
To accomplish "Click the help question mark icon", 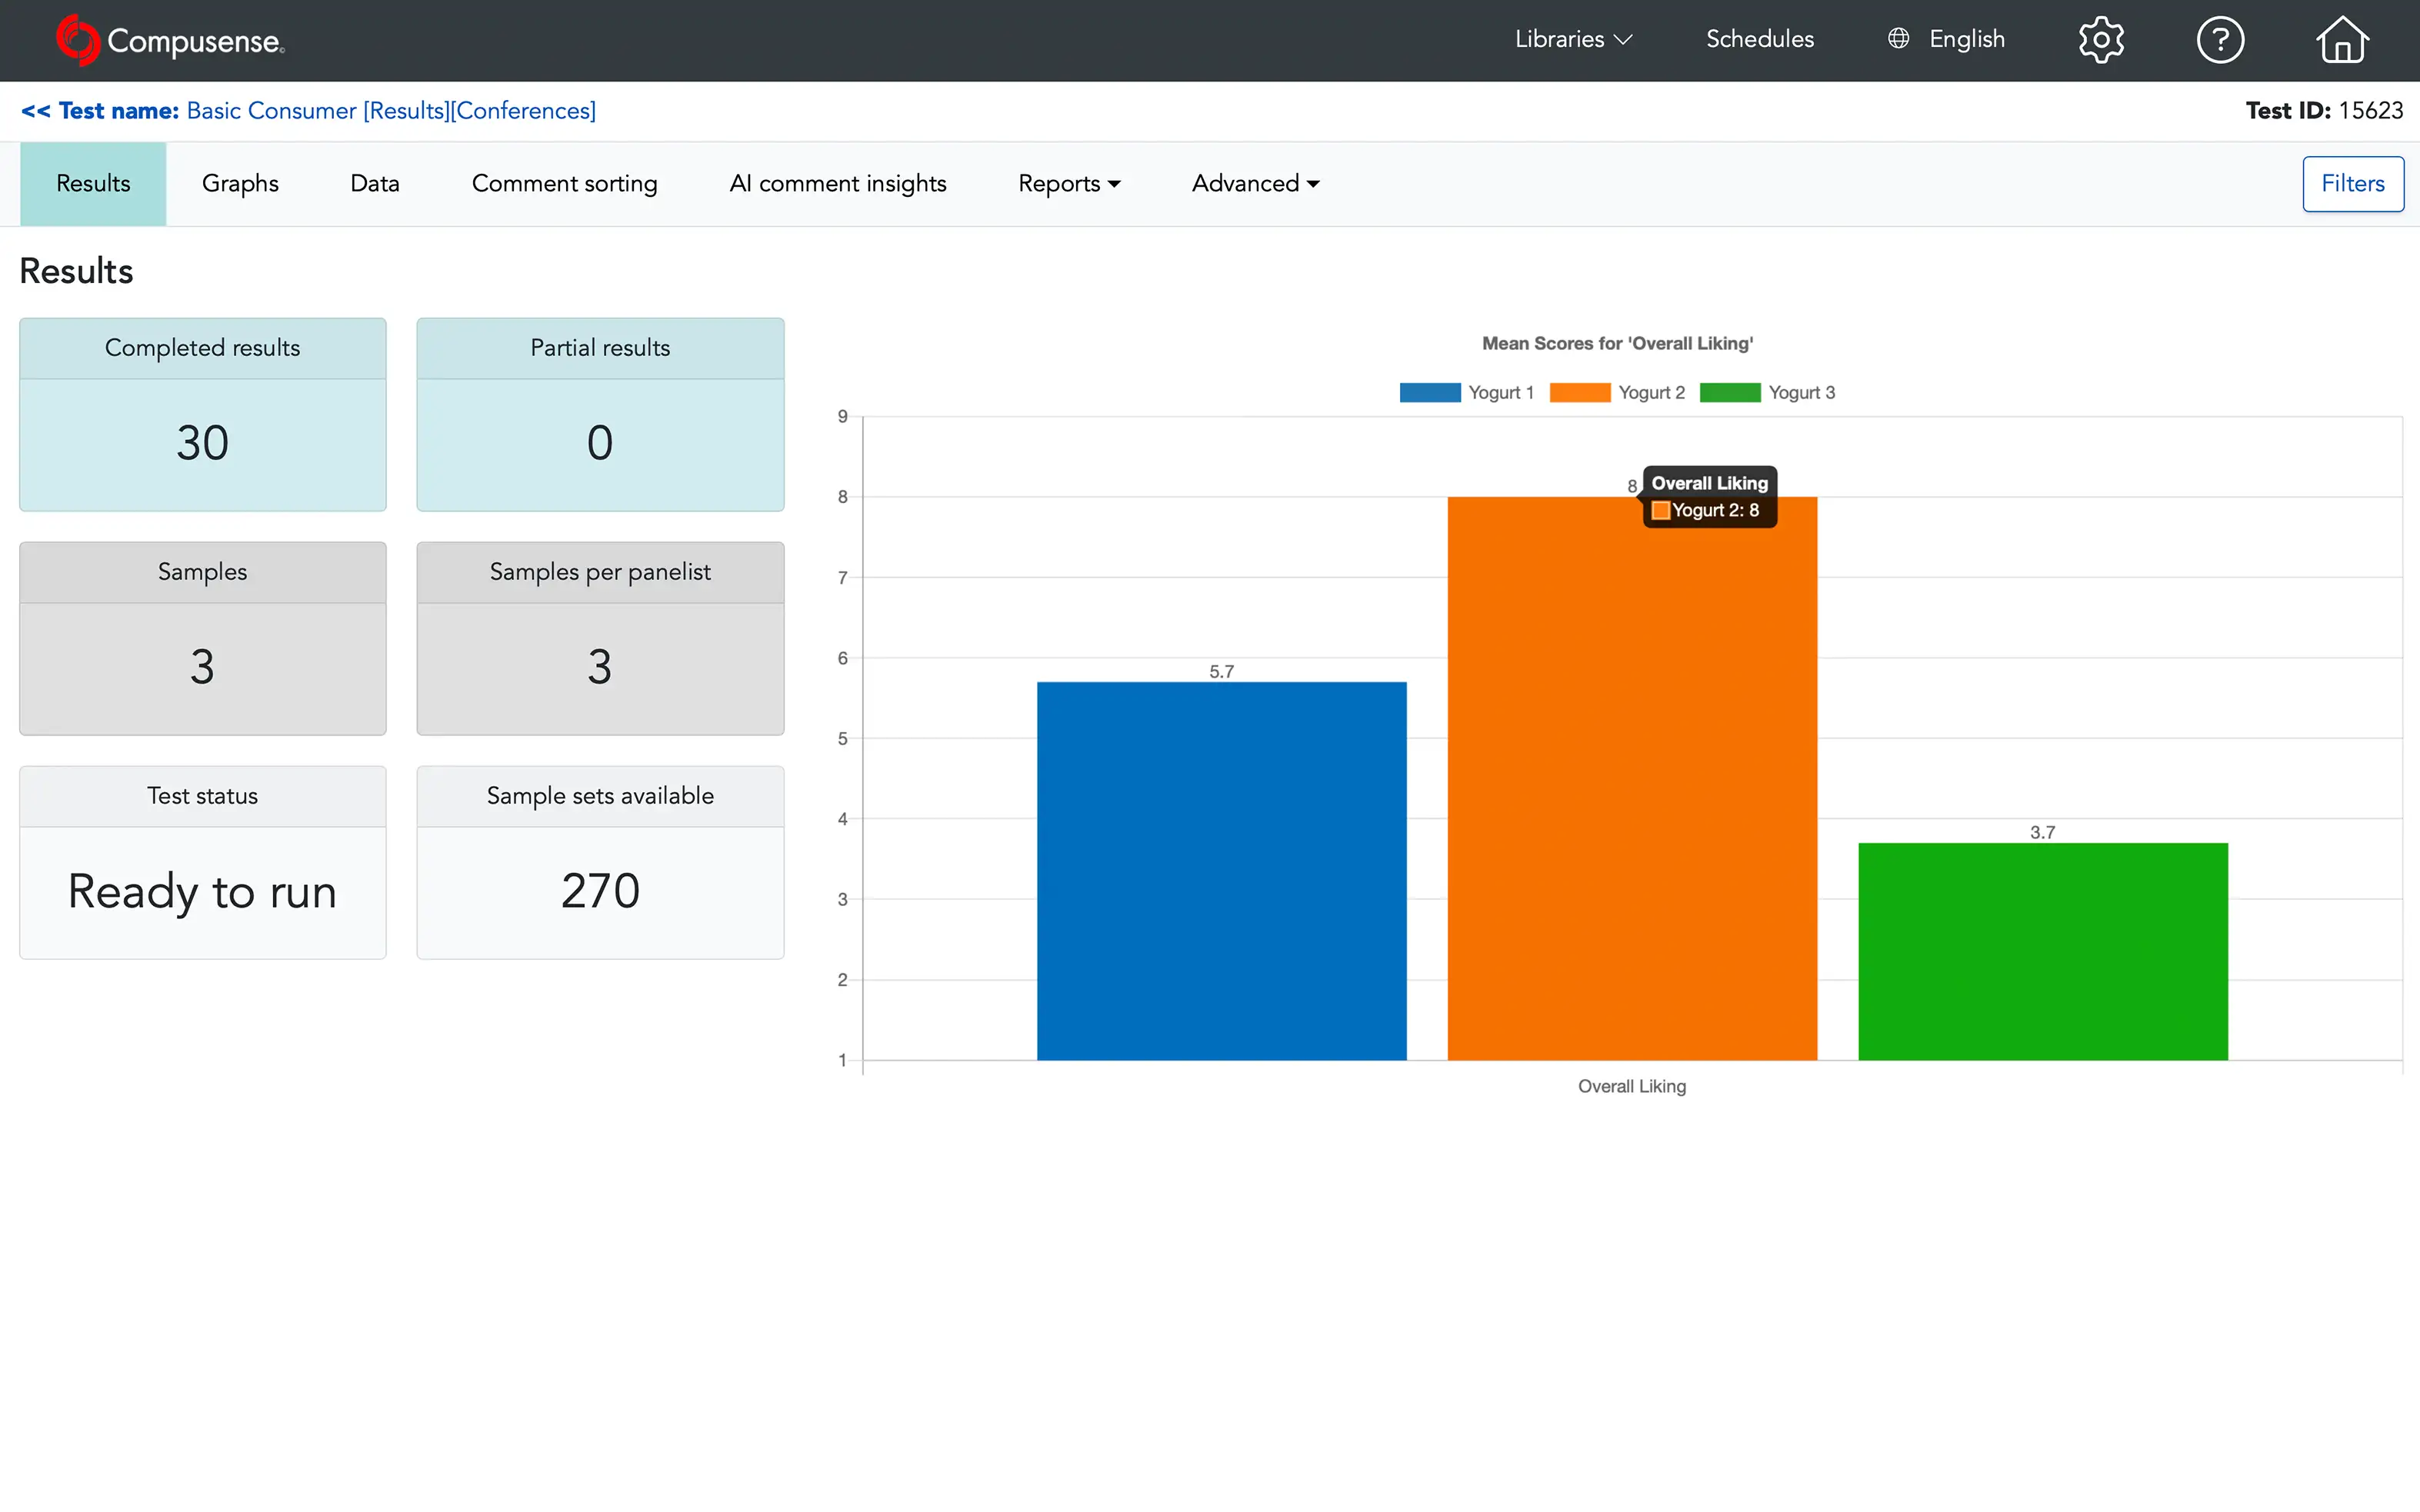I will pos(2220,40).
